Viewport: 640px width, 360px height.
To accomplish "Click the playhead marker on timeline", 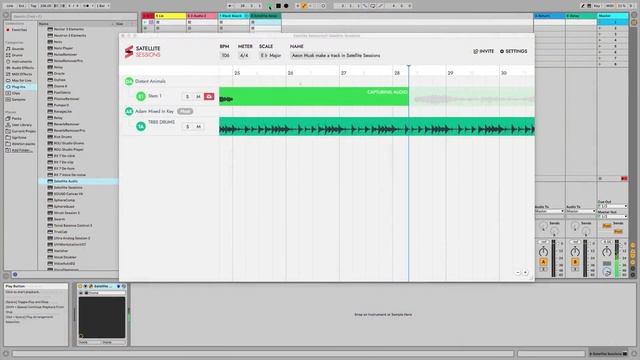I will click(x=409, y=66).
